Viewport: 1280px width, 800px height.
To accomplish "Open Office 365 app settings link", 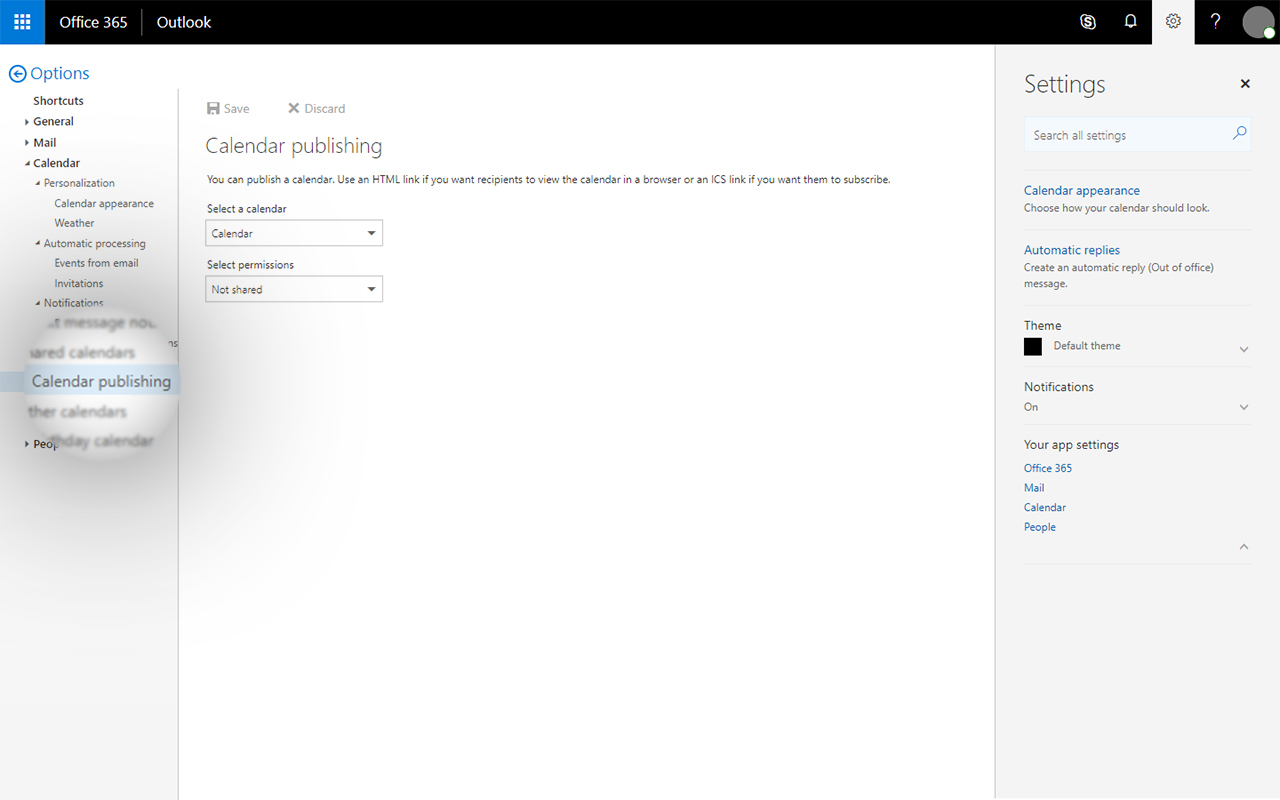I will pos(1048,468).
